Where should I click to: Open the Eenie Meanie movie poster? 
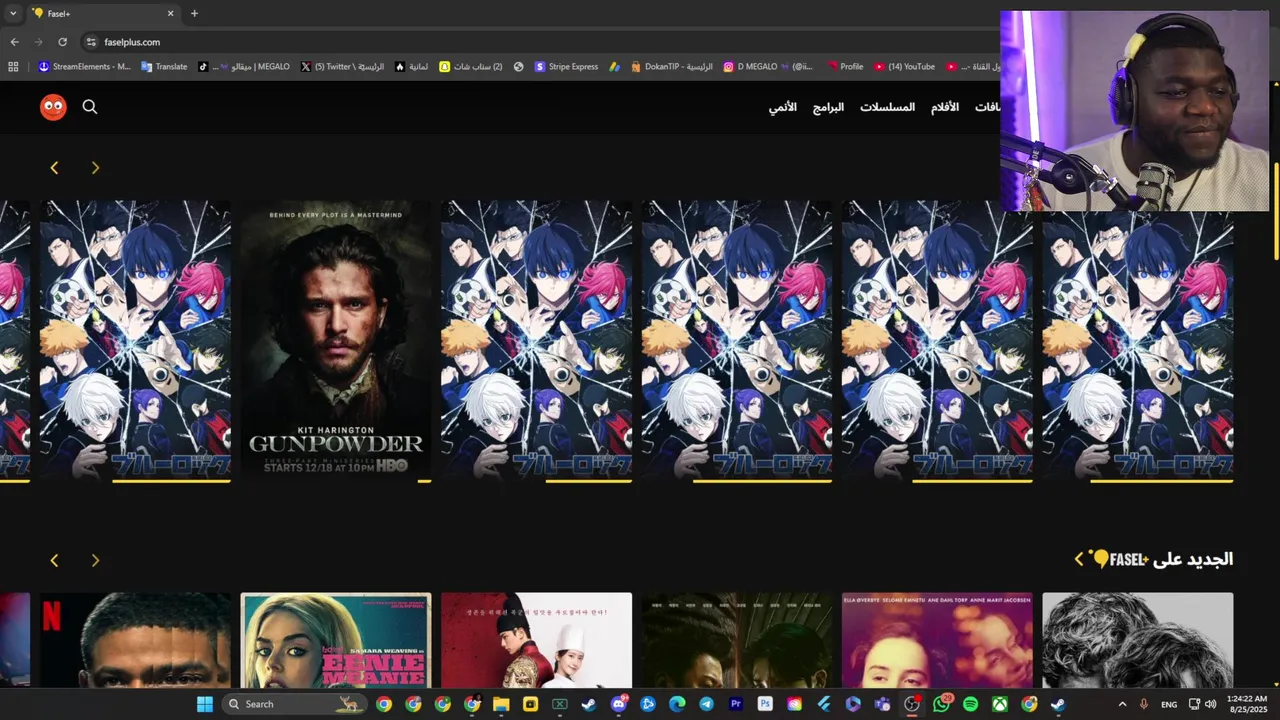point(336,640)
